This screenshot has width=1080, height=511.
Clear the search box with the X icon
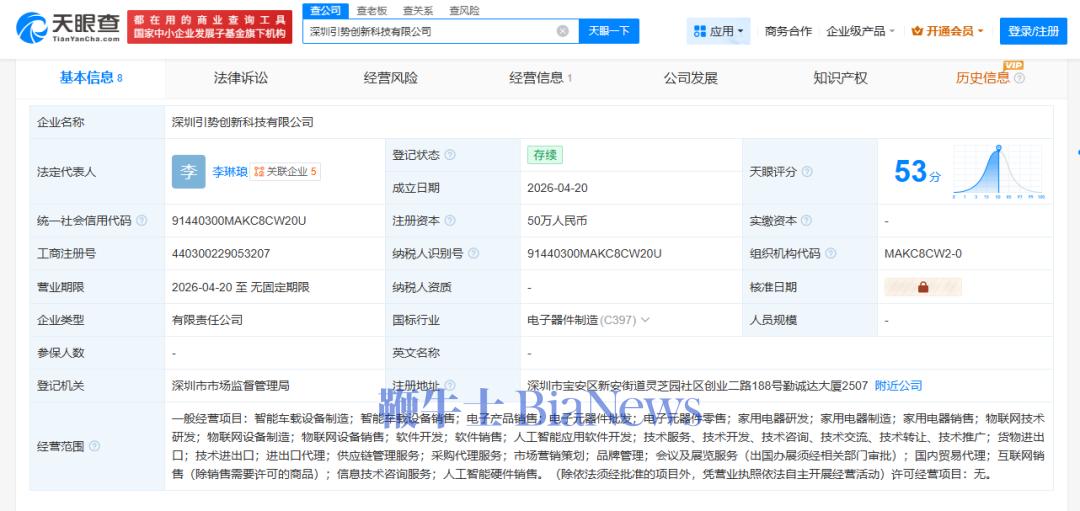pyautogui.click(x=563, y=31)
